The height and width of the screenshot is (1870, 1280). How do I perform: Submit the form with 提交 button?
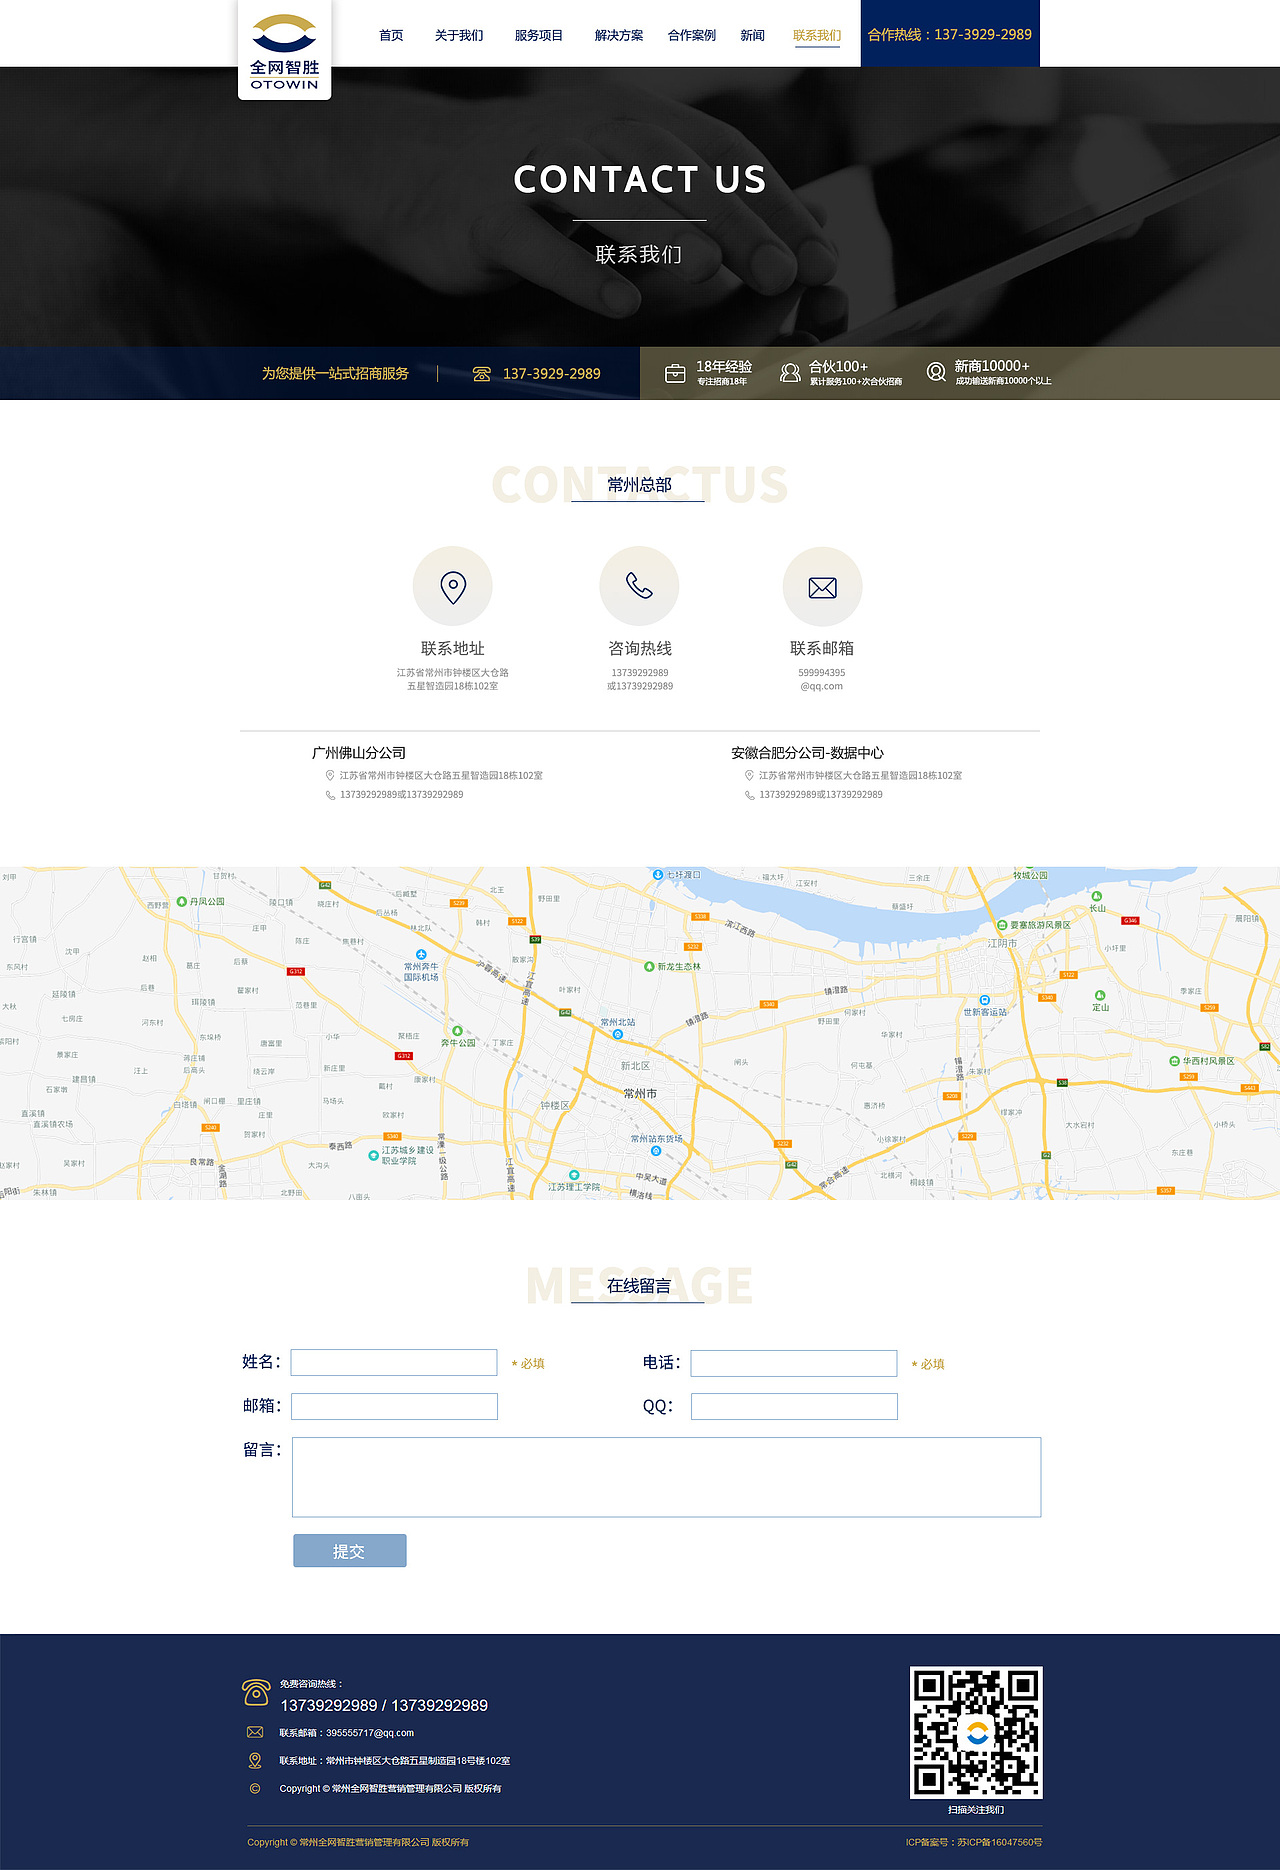coord(350,1551)
